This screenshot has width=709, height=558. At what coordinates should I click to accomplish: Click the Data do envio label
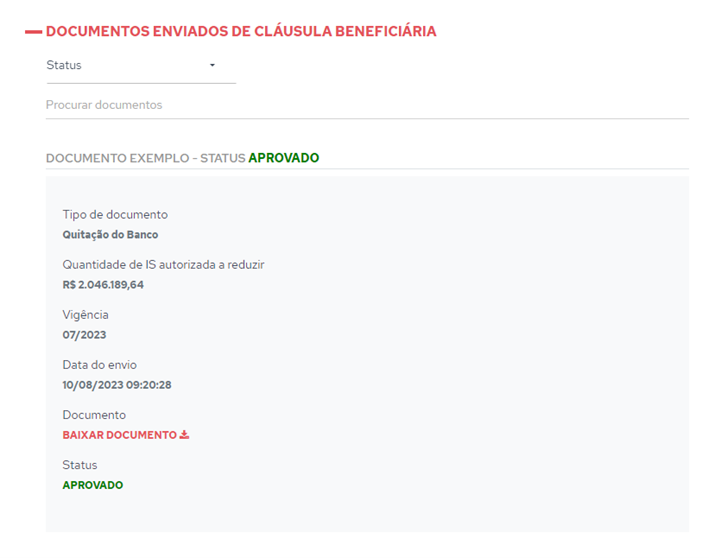pyautogui.click(x=99, y=365)
